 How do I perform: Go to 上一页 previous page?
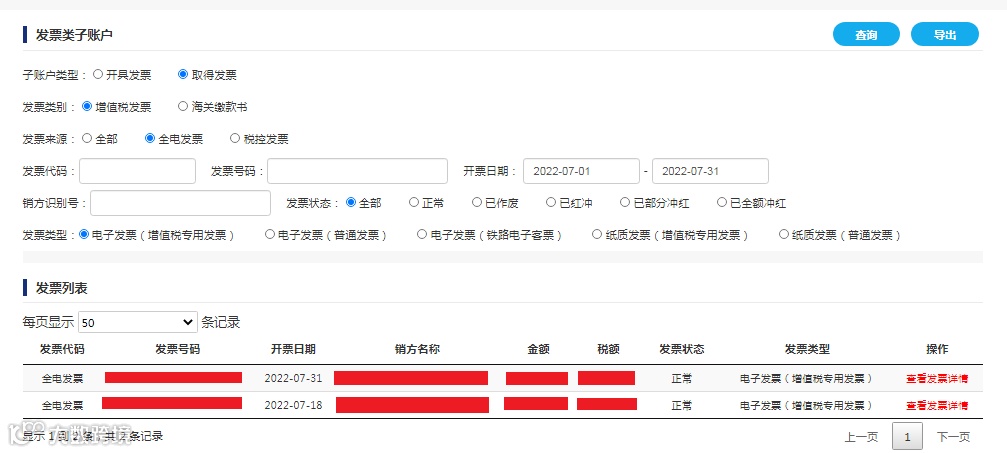[861, 437]
